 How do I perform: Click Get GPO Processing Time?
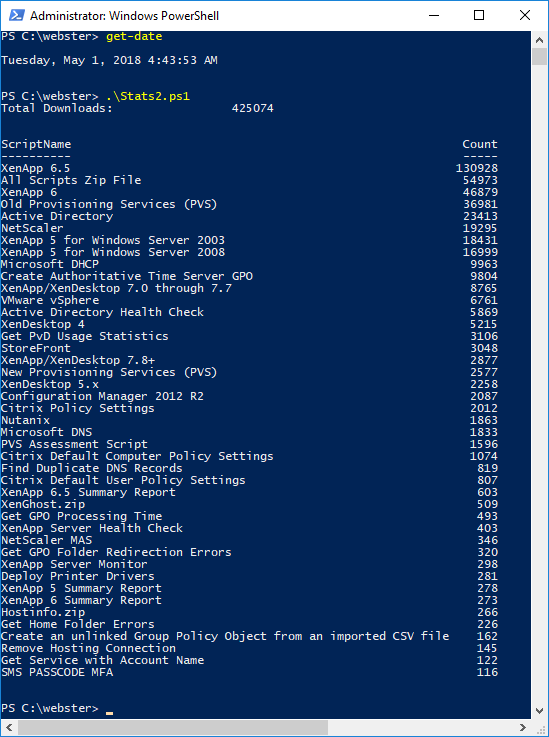[81, 516]
